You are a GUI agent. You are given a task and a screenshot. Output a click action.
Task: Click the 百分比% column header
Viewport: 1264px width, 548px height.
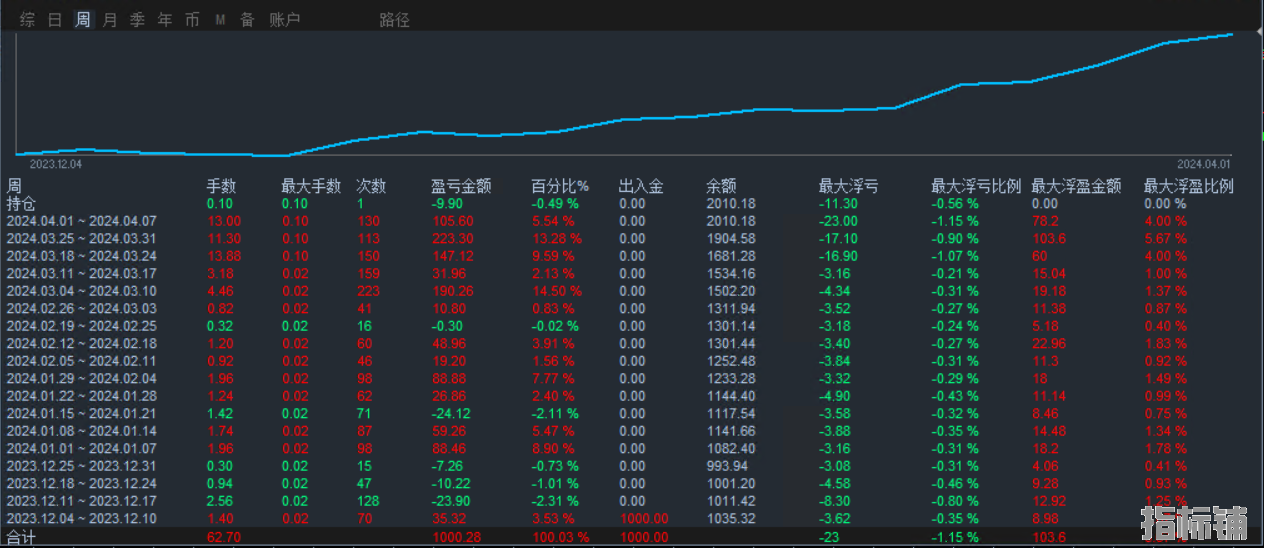click(560, 186)
